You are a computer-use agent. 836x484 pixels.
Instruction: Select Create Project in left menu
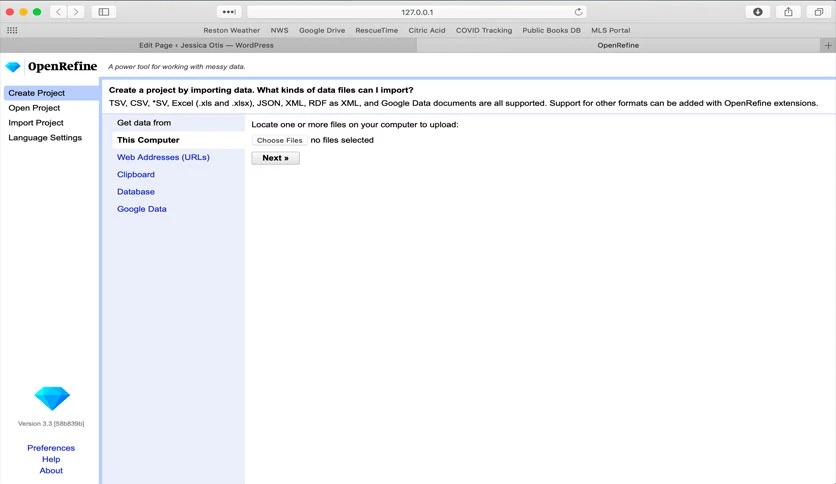(51, 93)
